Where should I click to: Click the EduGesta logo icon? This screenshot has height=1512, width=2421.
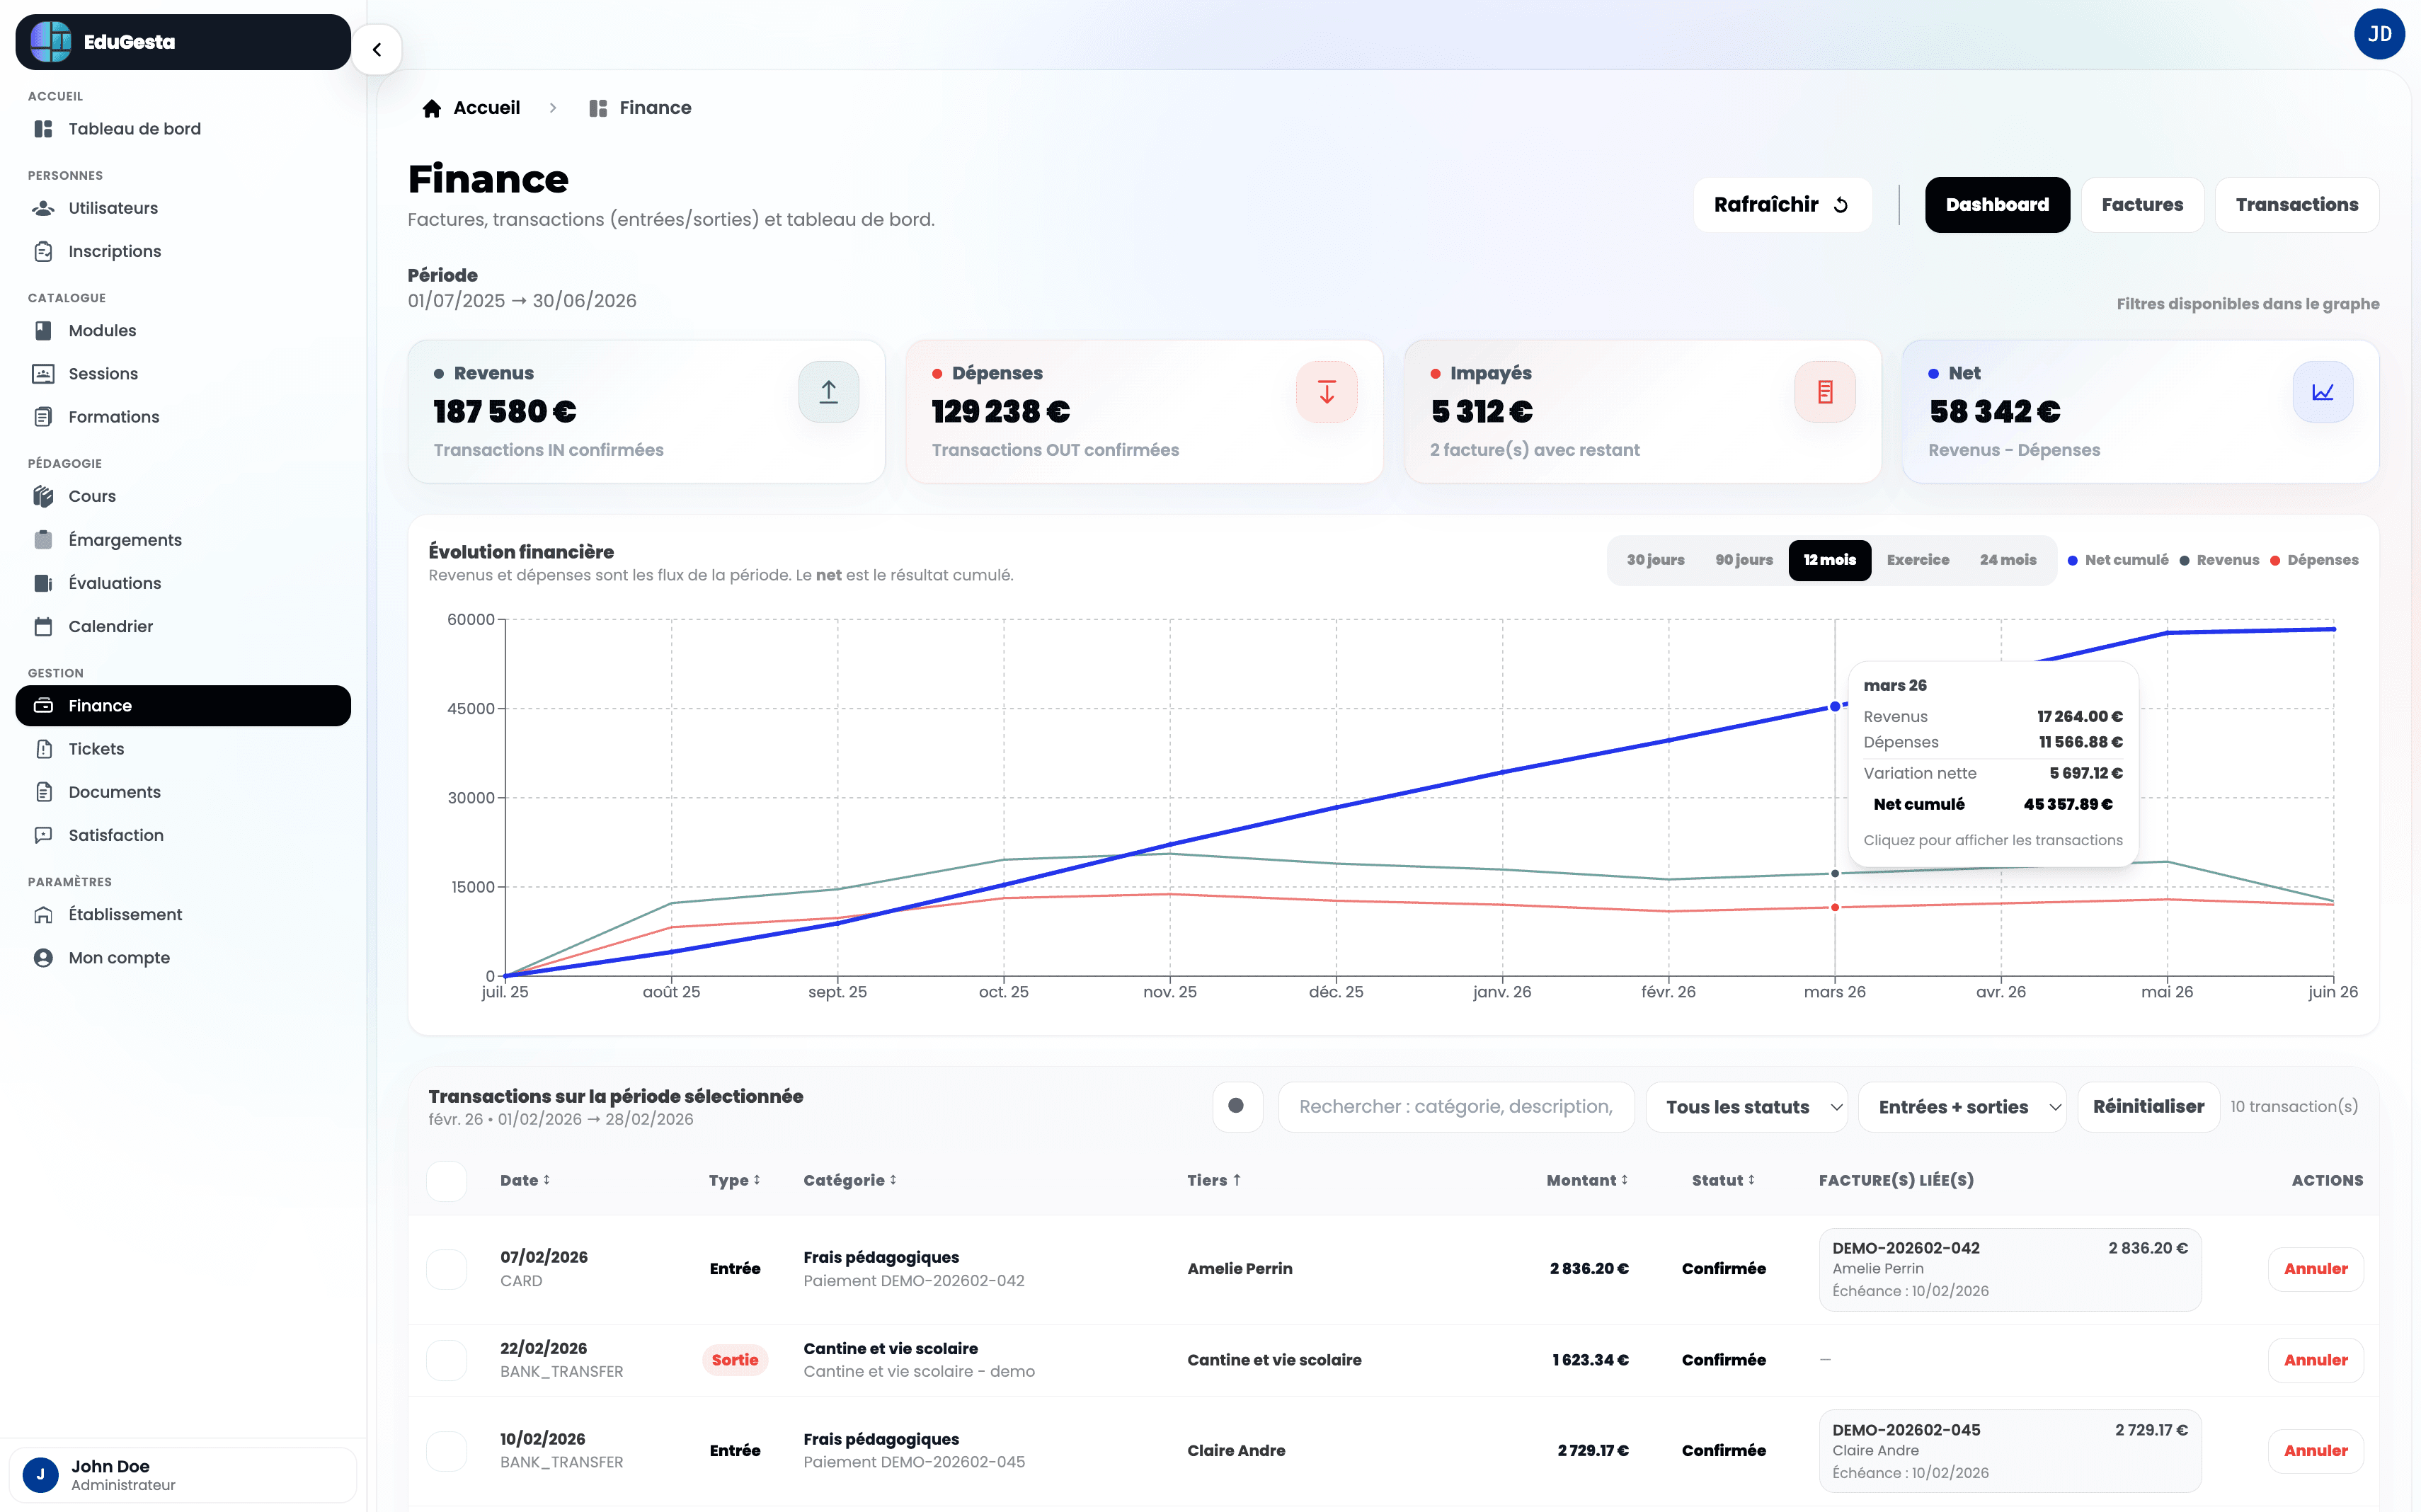[x=51, y=42]
